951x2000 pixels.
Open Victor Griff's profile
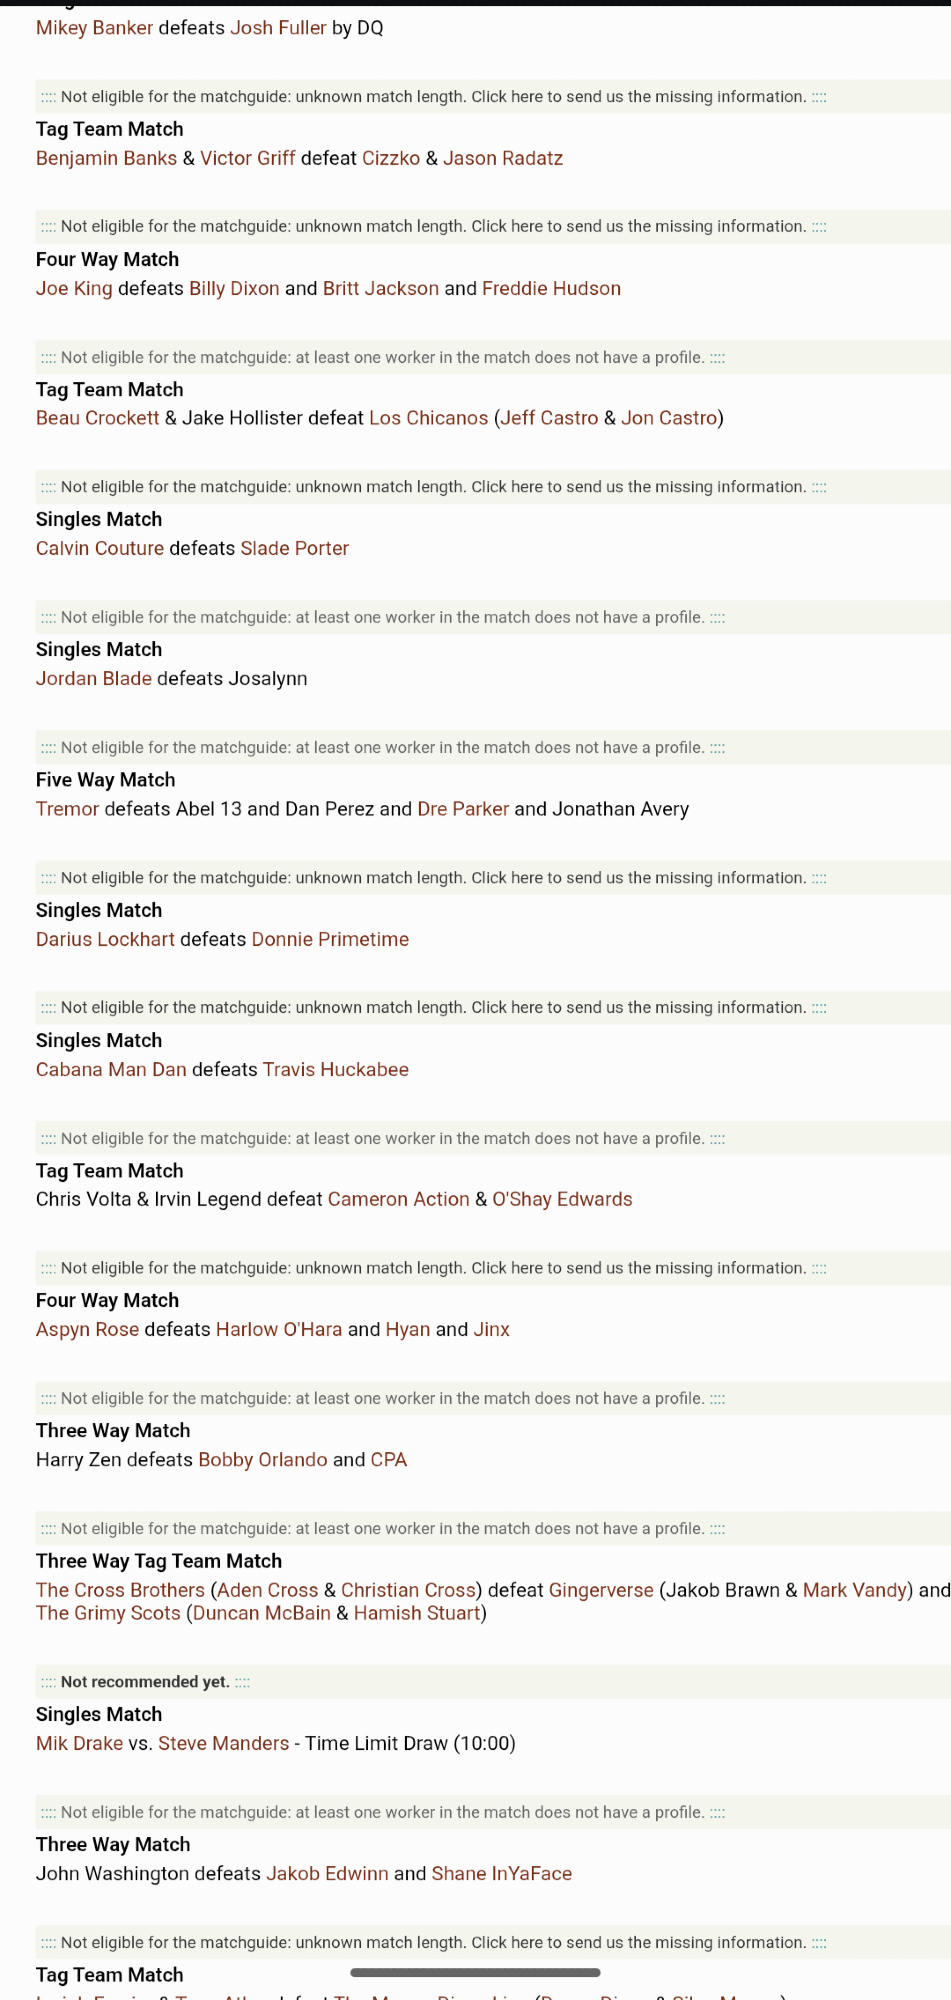247,158
